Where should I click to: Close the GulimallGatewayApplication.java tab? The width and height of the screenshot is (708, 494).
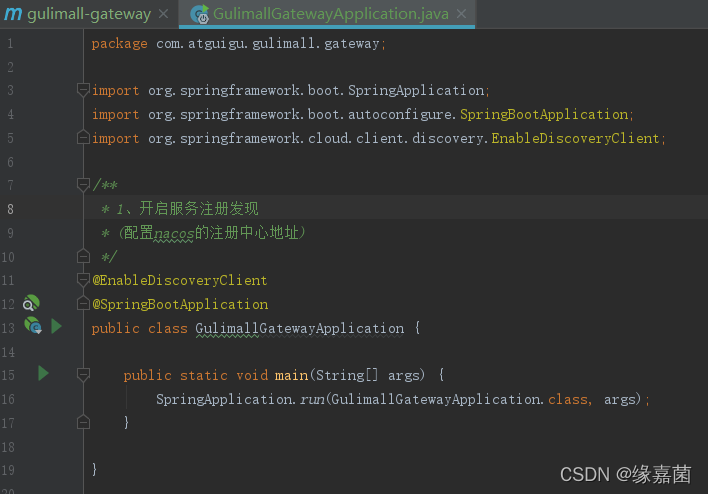pos(461,14)
